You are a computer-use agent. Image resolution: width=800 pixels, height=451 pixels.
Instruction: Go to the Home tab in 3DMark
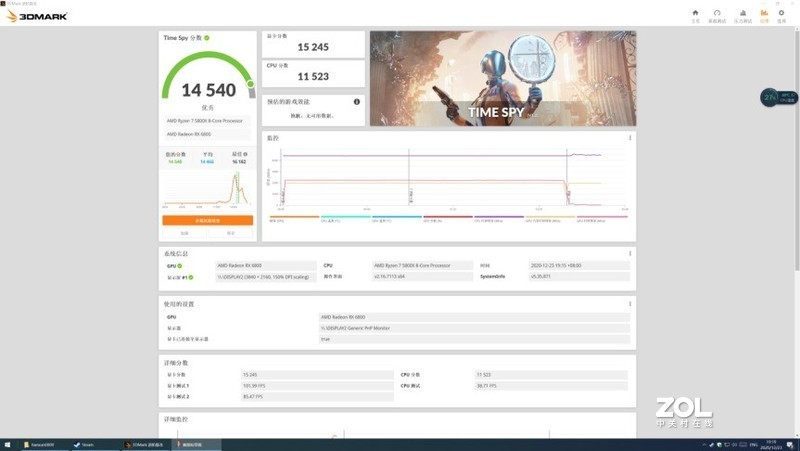click(x=695, y=16)
